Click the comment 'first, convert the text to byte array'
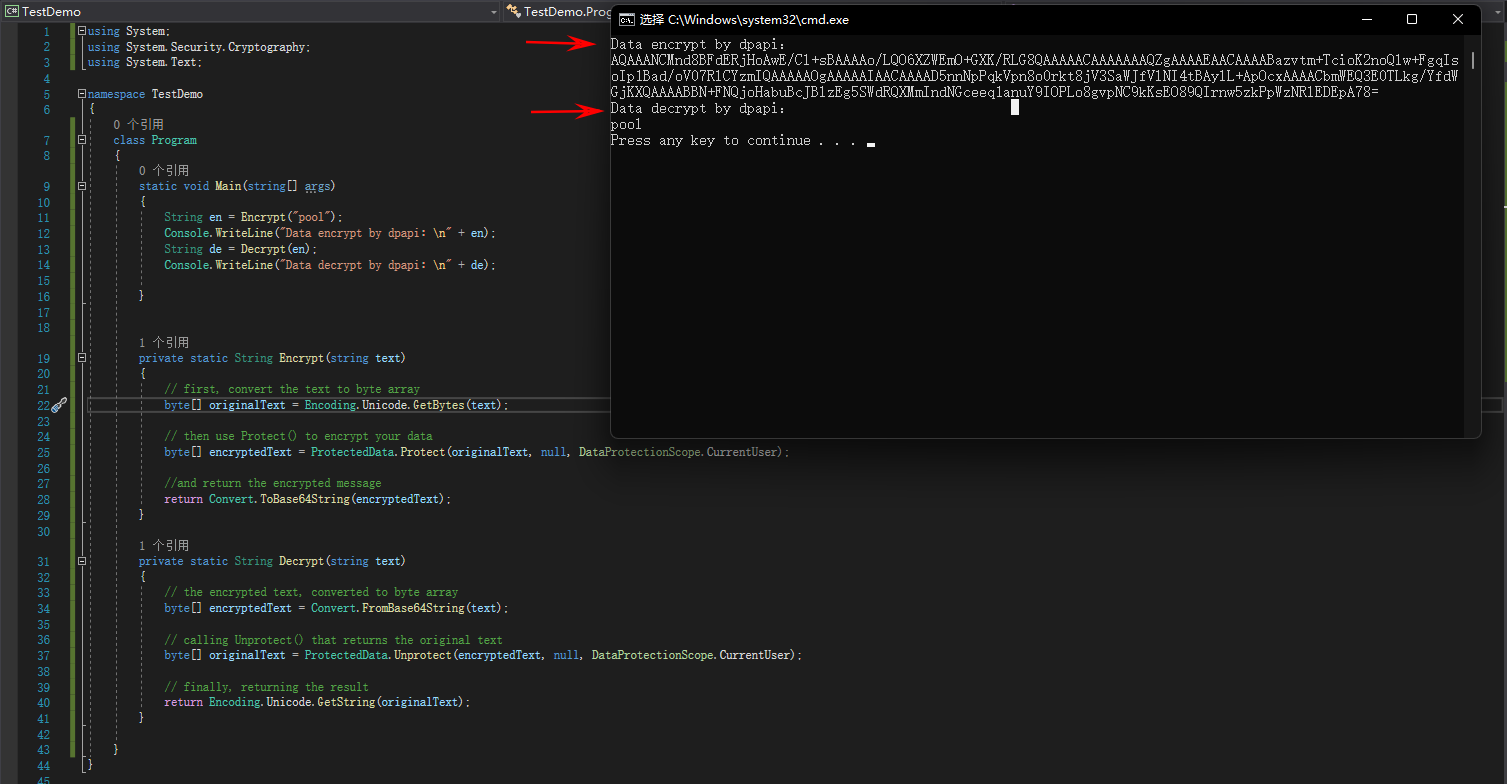 click(292, 389)
